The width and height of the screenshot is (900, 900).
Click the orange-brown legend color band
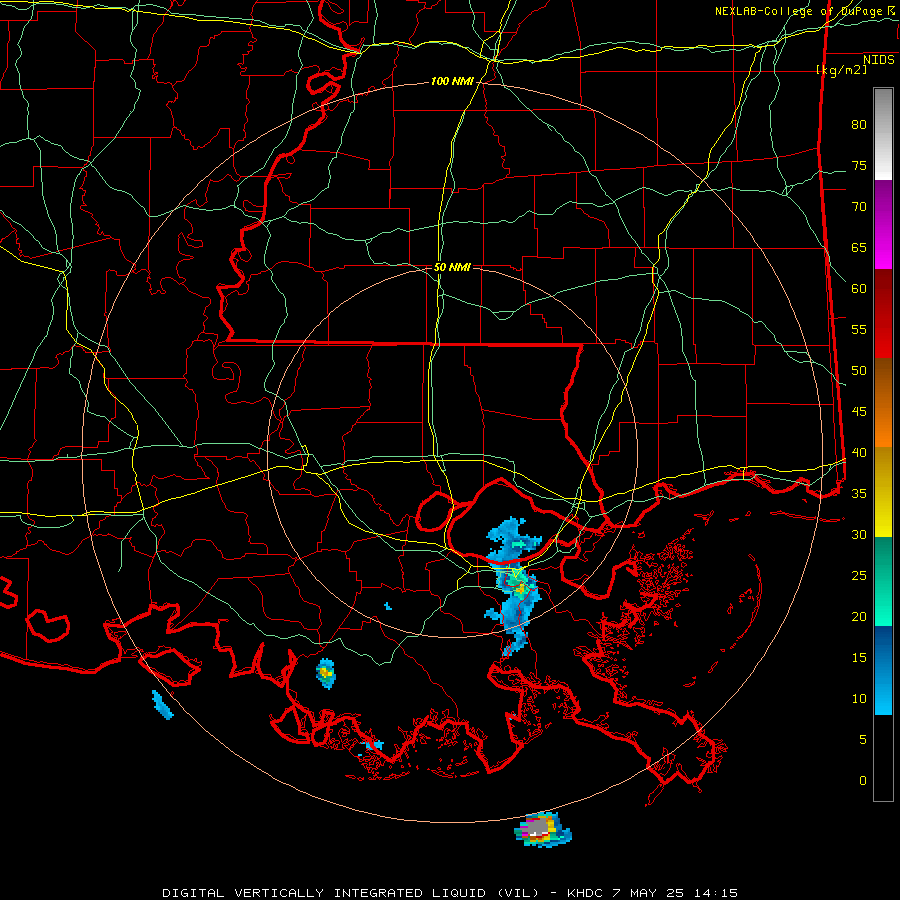pyautogui.click(x=883, y=403)
